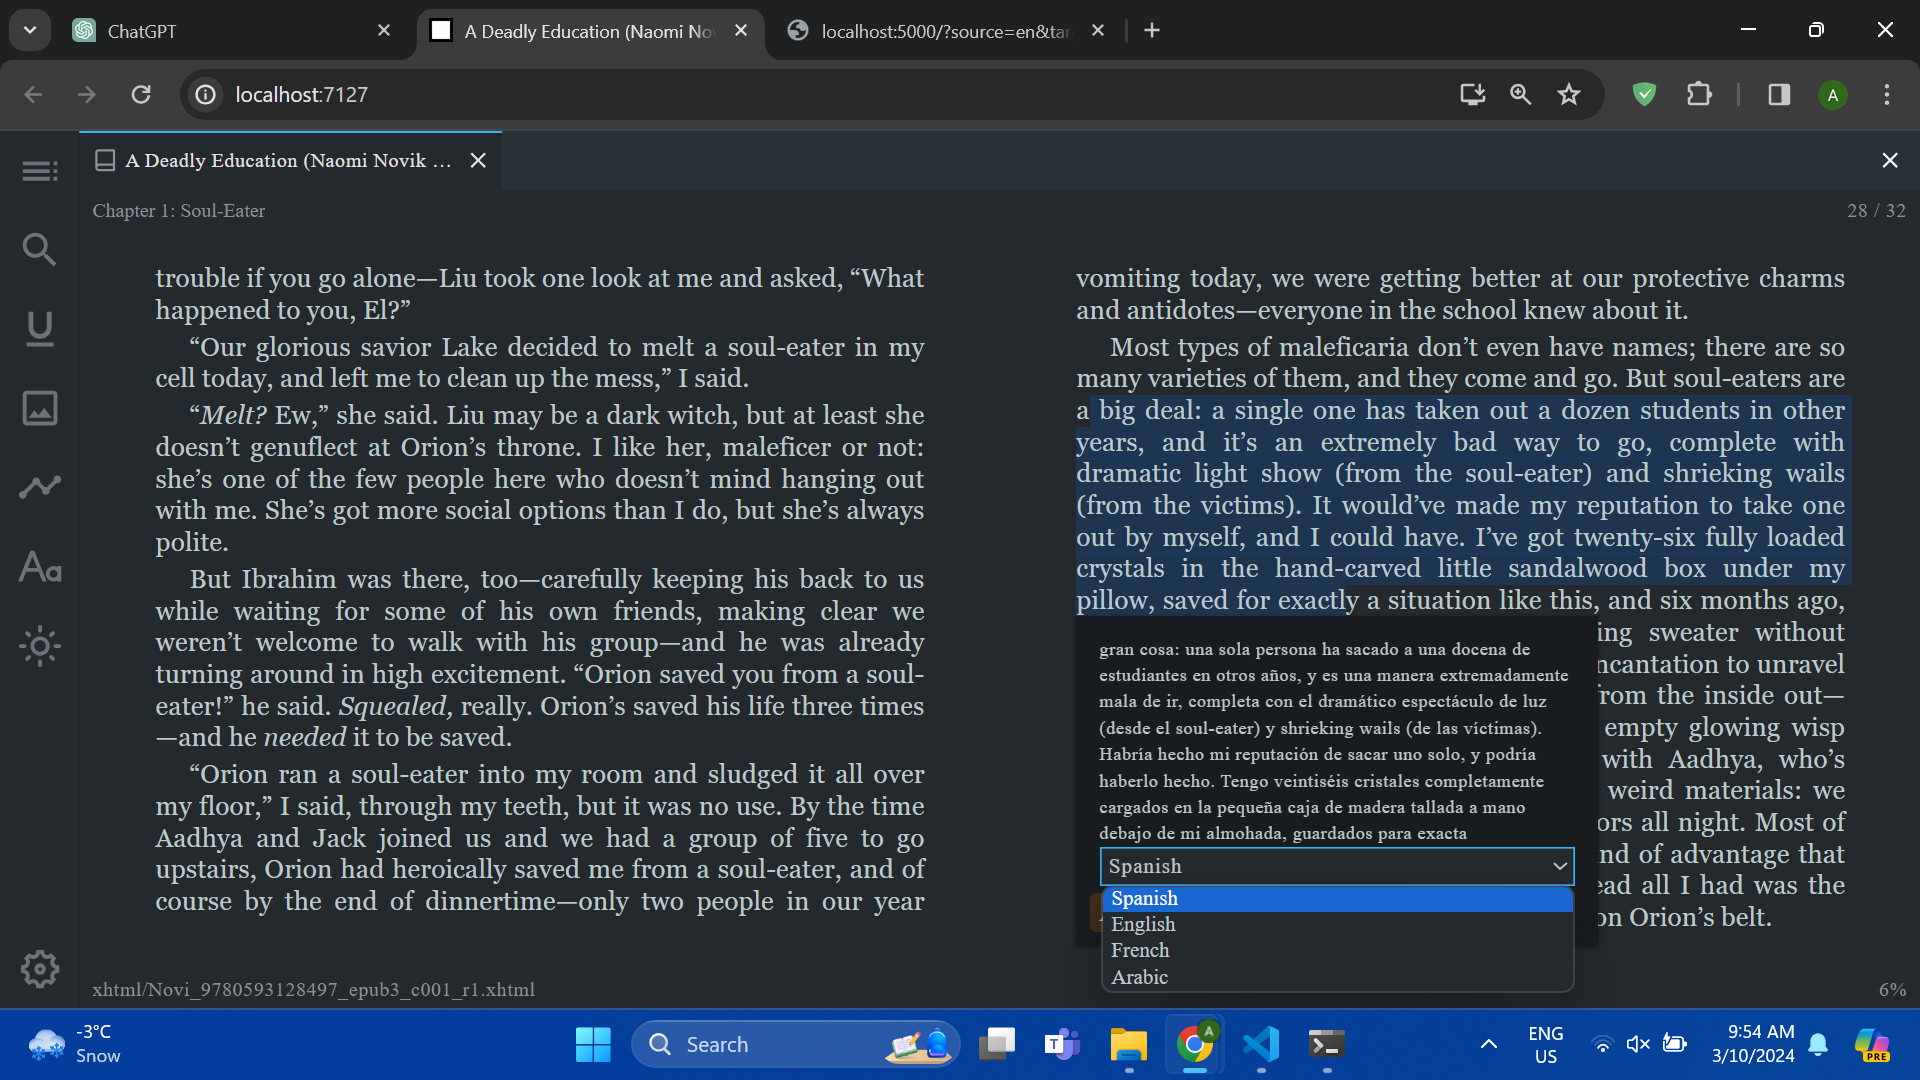1920x1080 pixels.
Task: Toggle the brightness theme sun icon
Action: tap(39, 646)
